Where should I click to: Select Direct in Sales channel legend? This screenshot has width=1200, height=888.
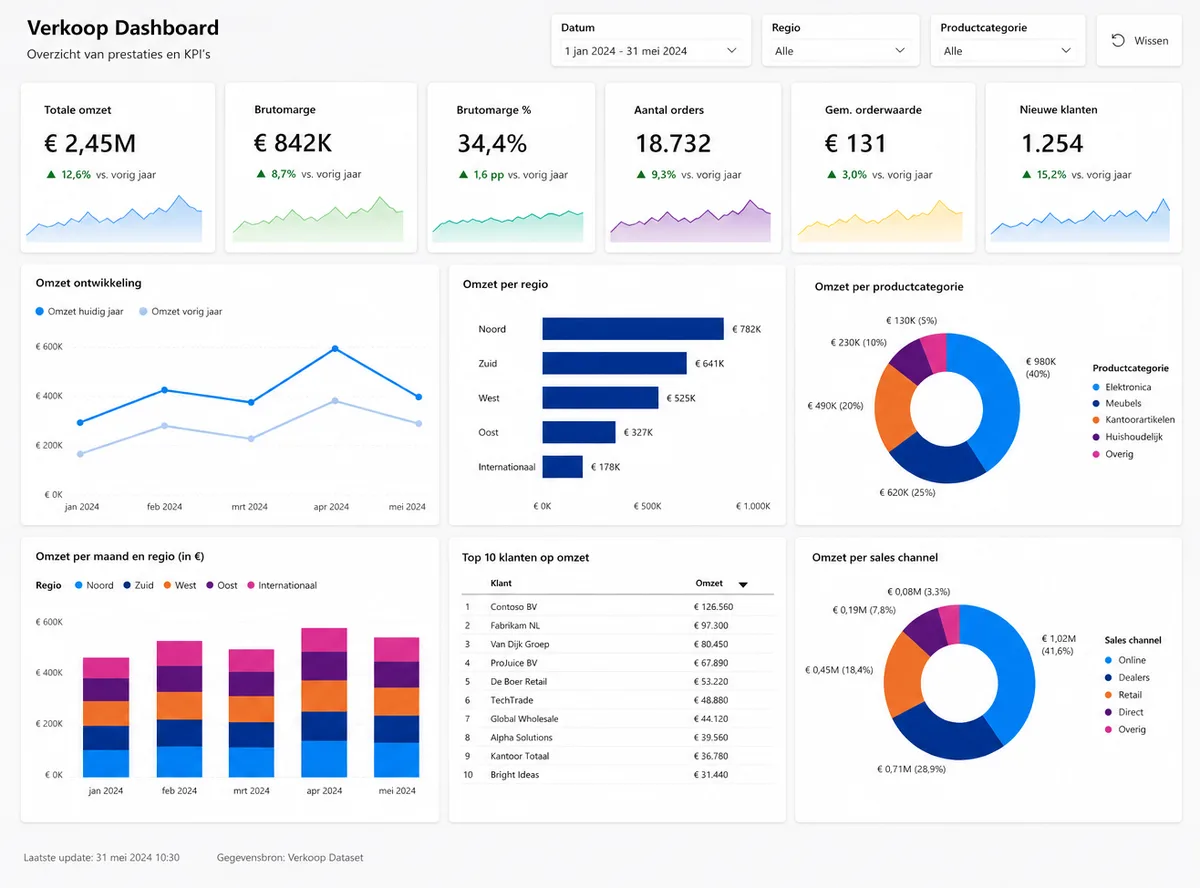(x=1124, y=712)
